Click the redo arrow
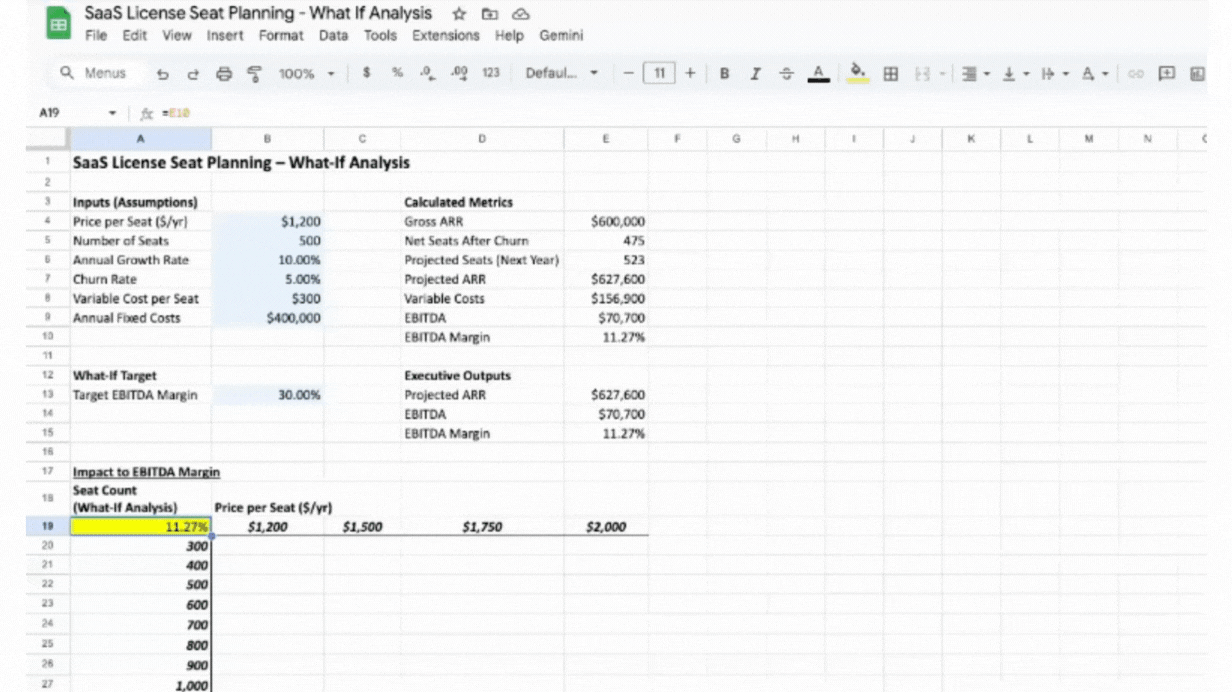 193,73
